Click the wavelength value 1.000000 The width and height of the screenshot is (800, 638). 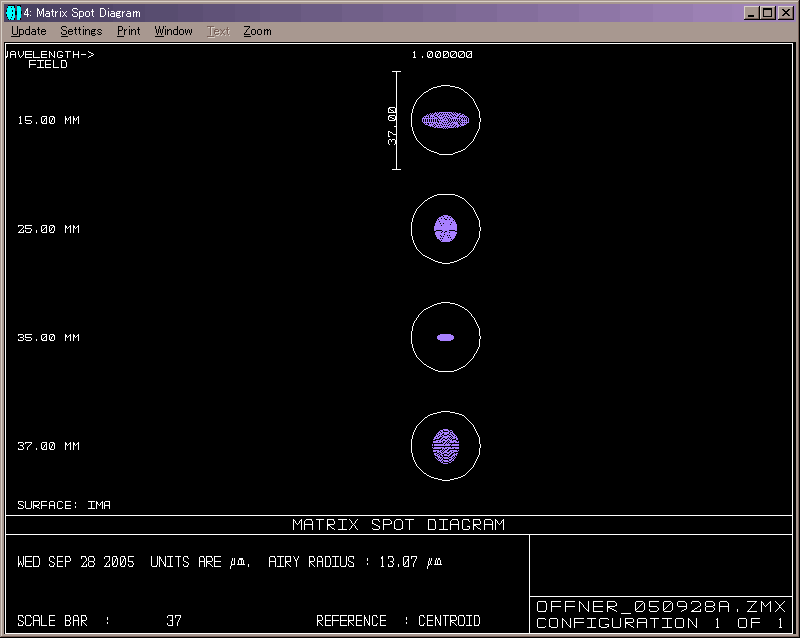click(x=442, y=55)
